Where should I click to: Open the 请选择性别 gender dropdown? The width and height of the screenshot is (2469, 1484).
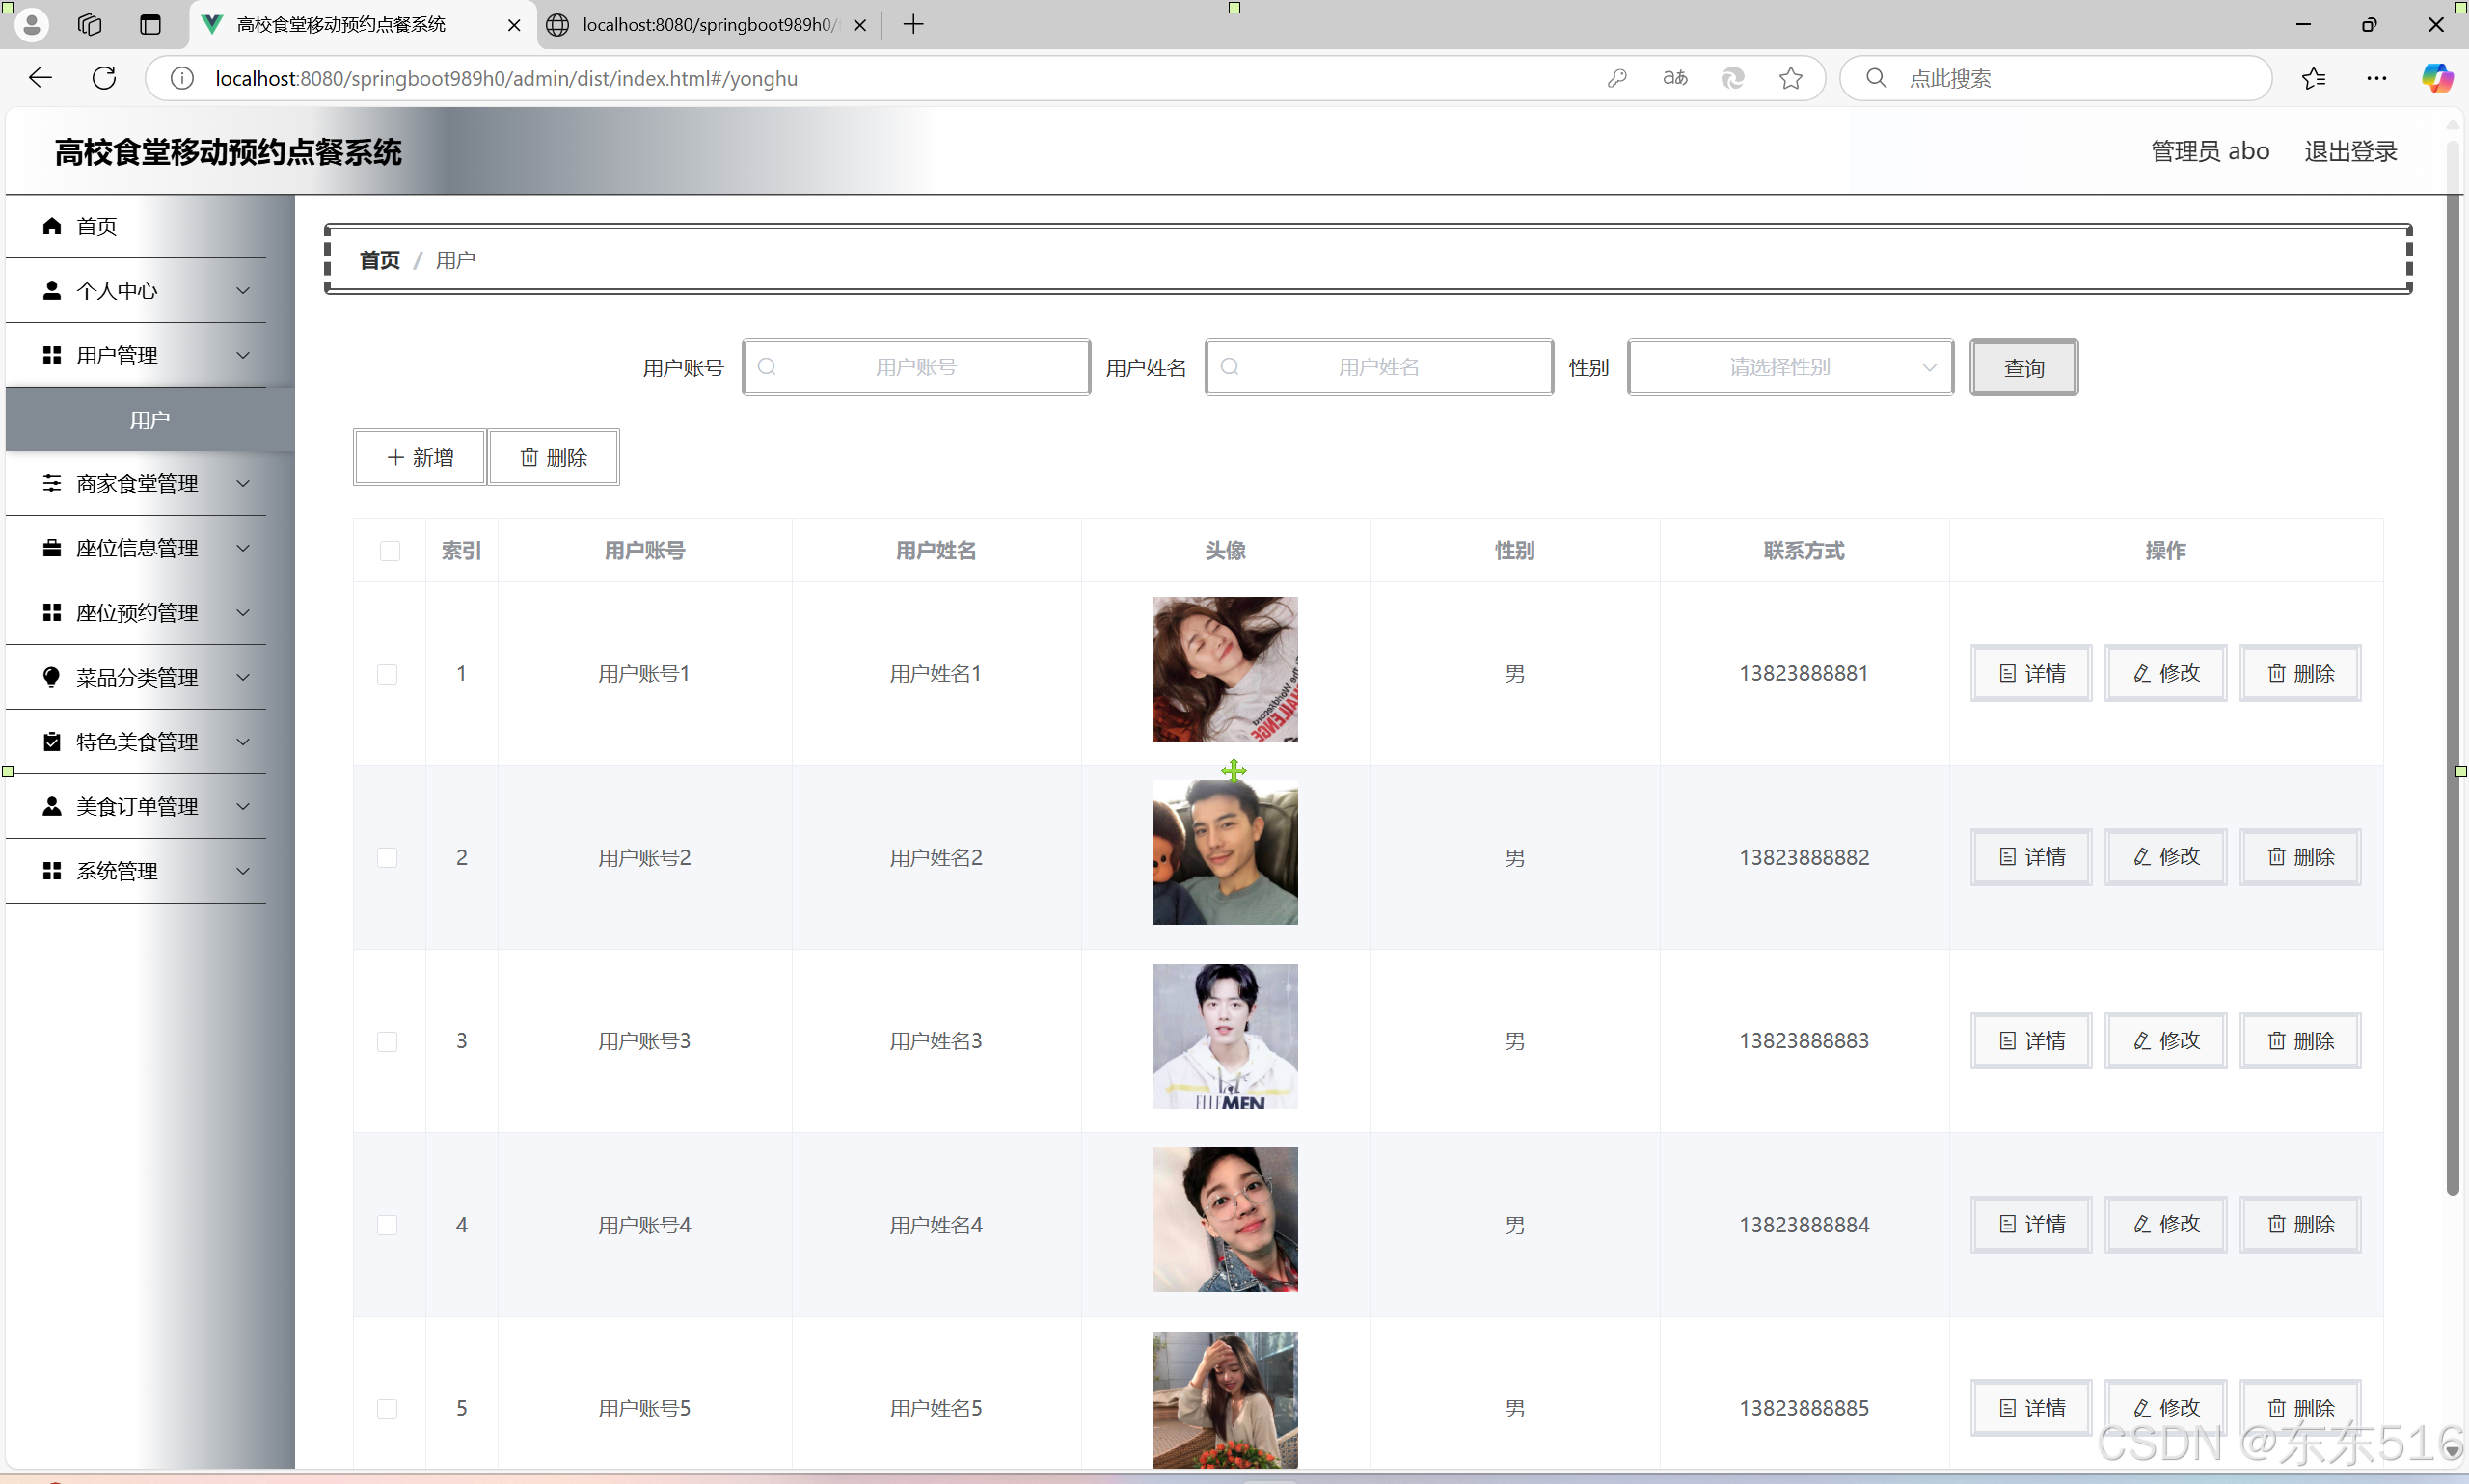pyautogui.click(x=1789, y=368)
